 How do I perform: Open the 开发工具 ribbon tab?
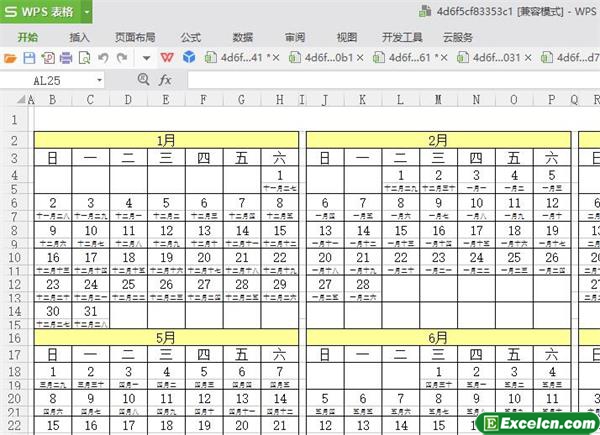coord(402,37)
